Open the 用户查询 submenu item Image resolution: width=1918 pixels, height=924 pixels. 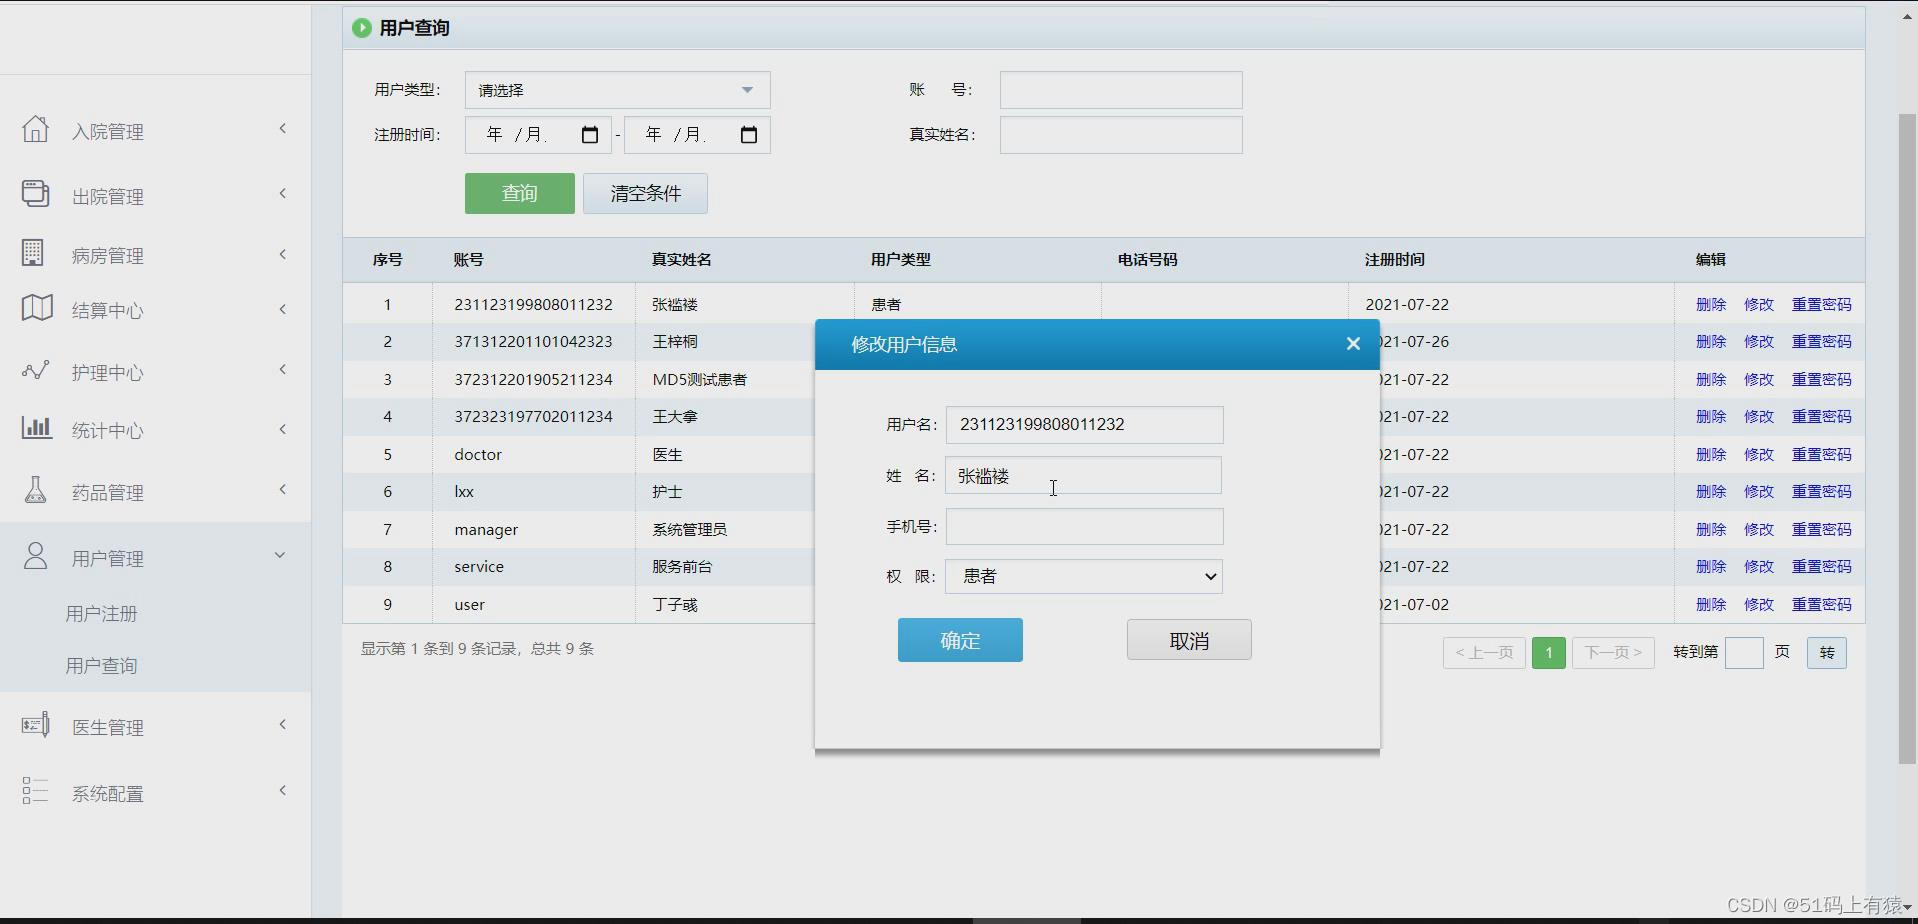(101, 666)
